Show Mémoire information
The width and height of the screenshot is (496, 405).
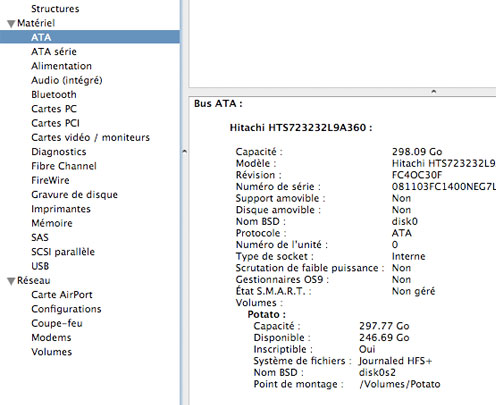point(52,223)
